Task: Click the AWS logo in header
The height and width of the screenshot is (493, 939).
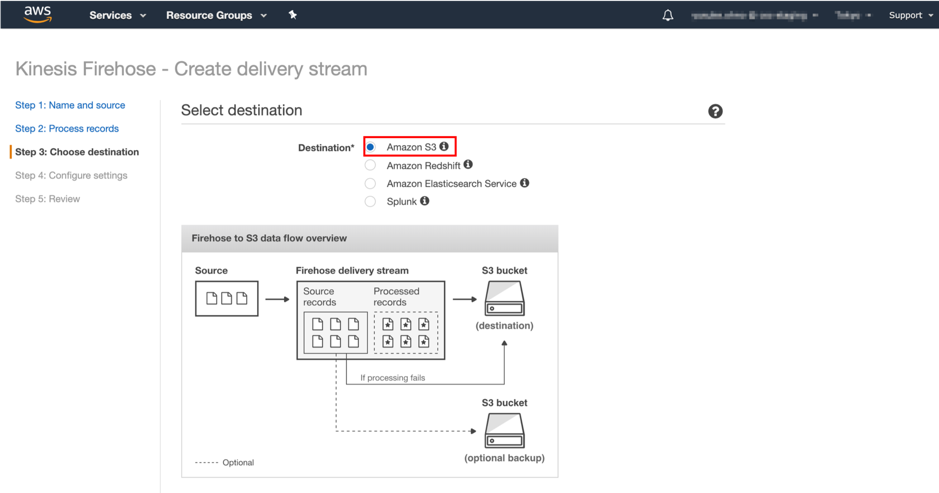Action: click(37, 14)
